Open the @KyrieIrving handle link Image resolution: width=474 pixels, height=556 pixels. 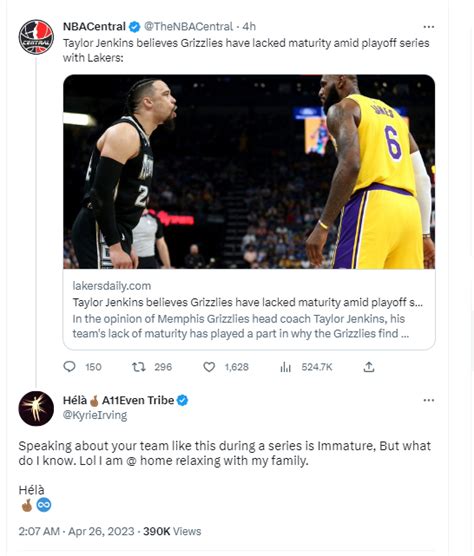click(95, 415)
